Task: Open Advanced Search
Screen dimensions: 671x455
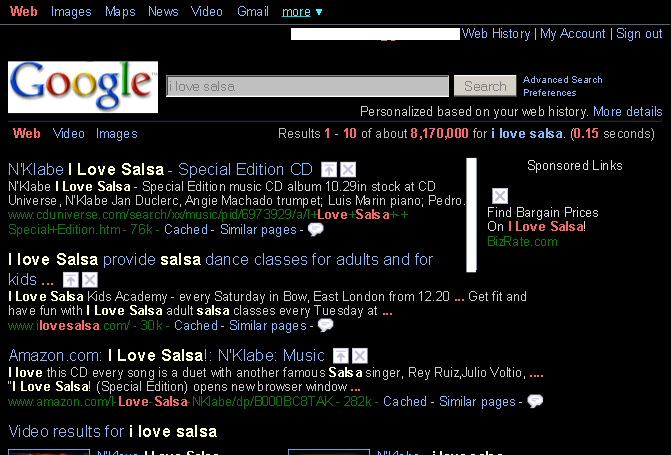Action: tap(562, 80)
